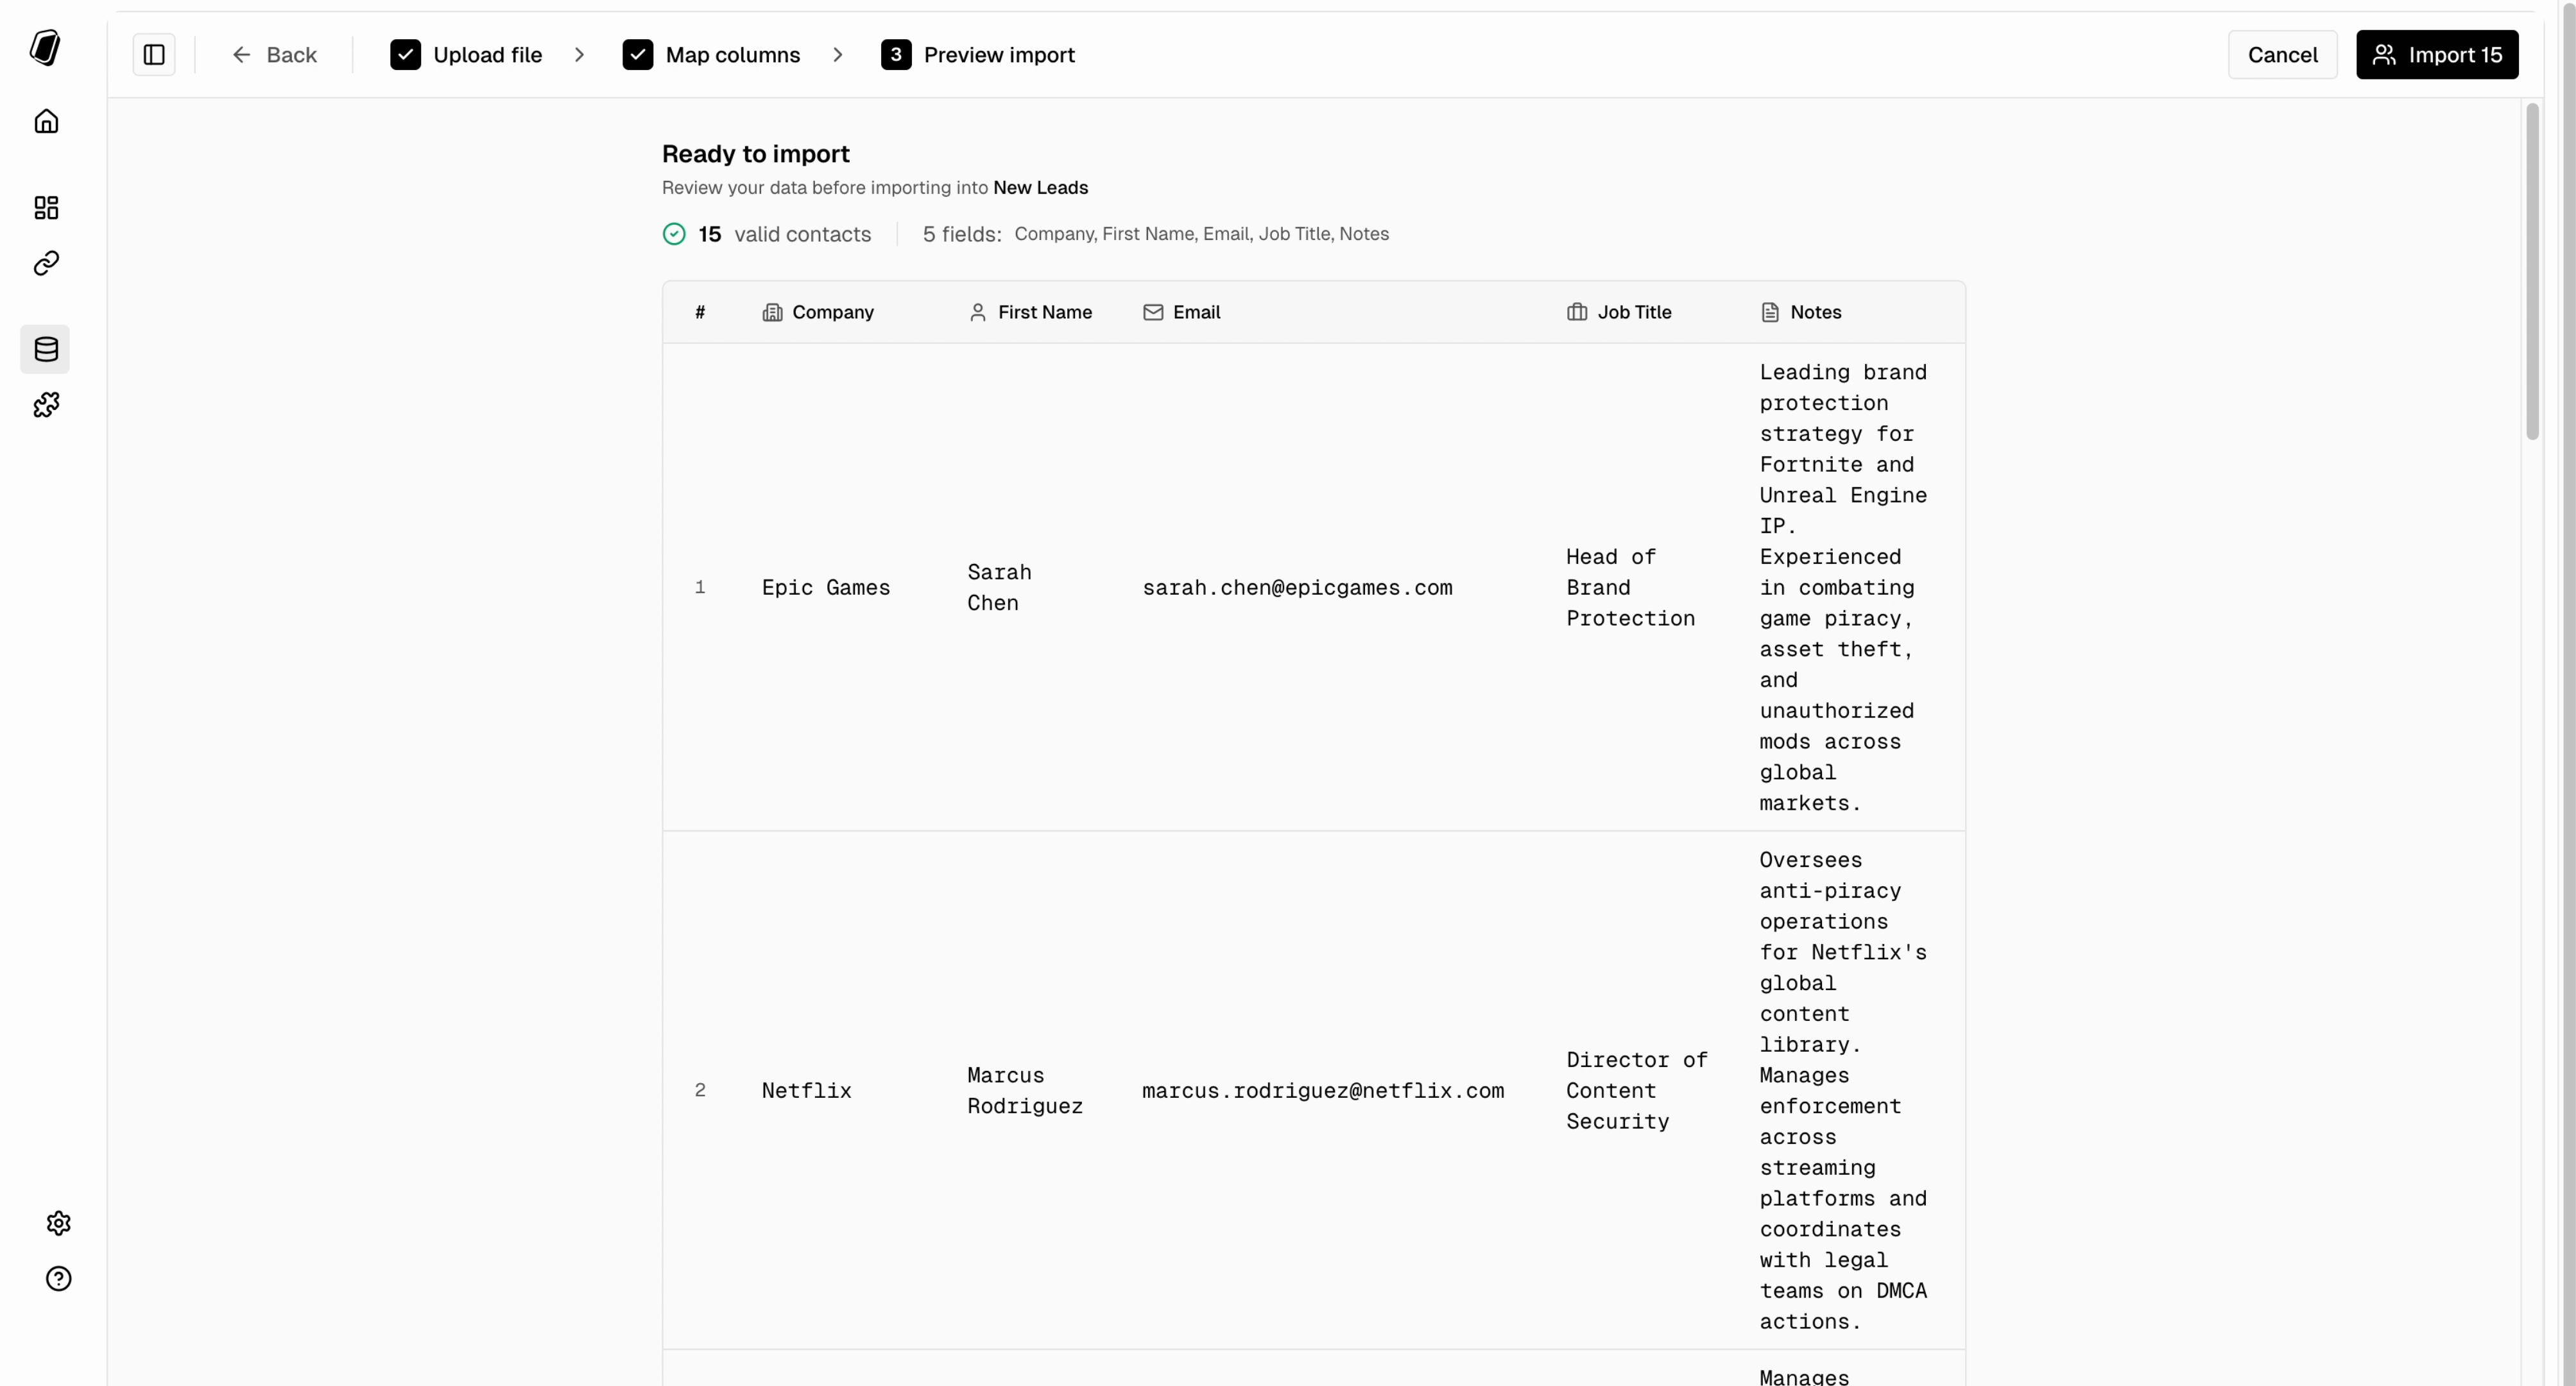Click the Upload file step checkbox
This screenshot has height=1386, width=2576.
[x=405, y=54]
